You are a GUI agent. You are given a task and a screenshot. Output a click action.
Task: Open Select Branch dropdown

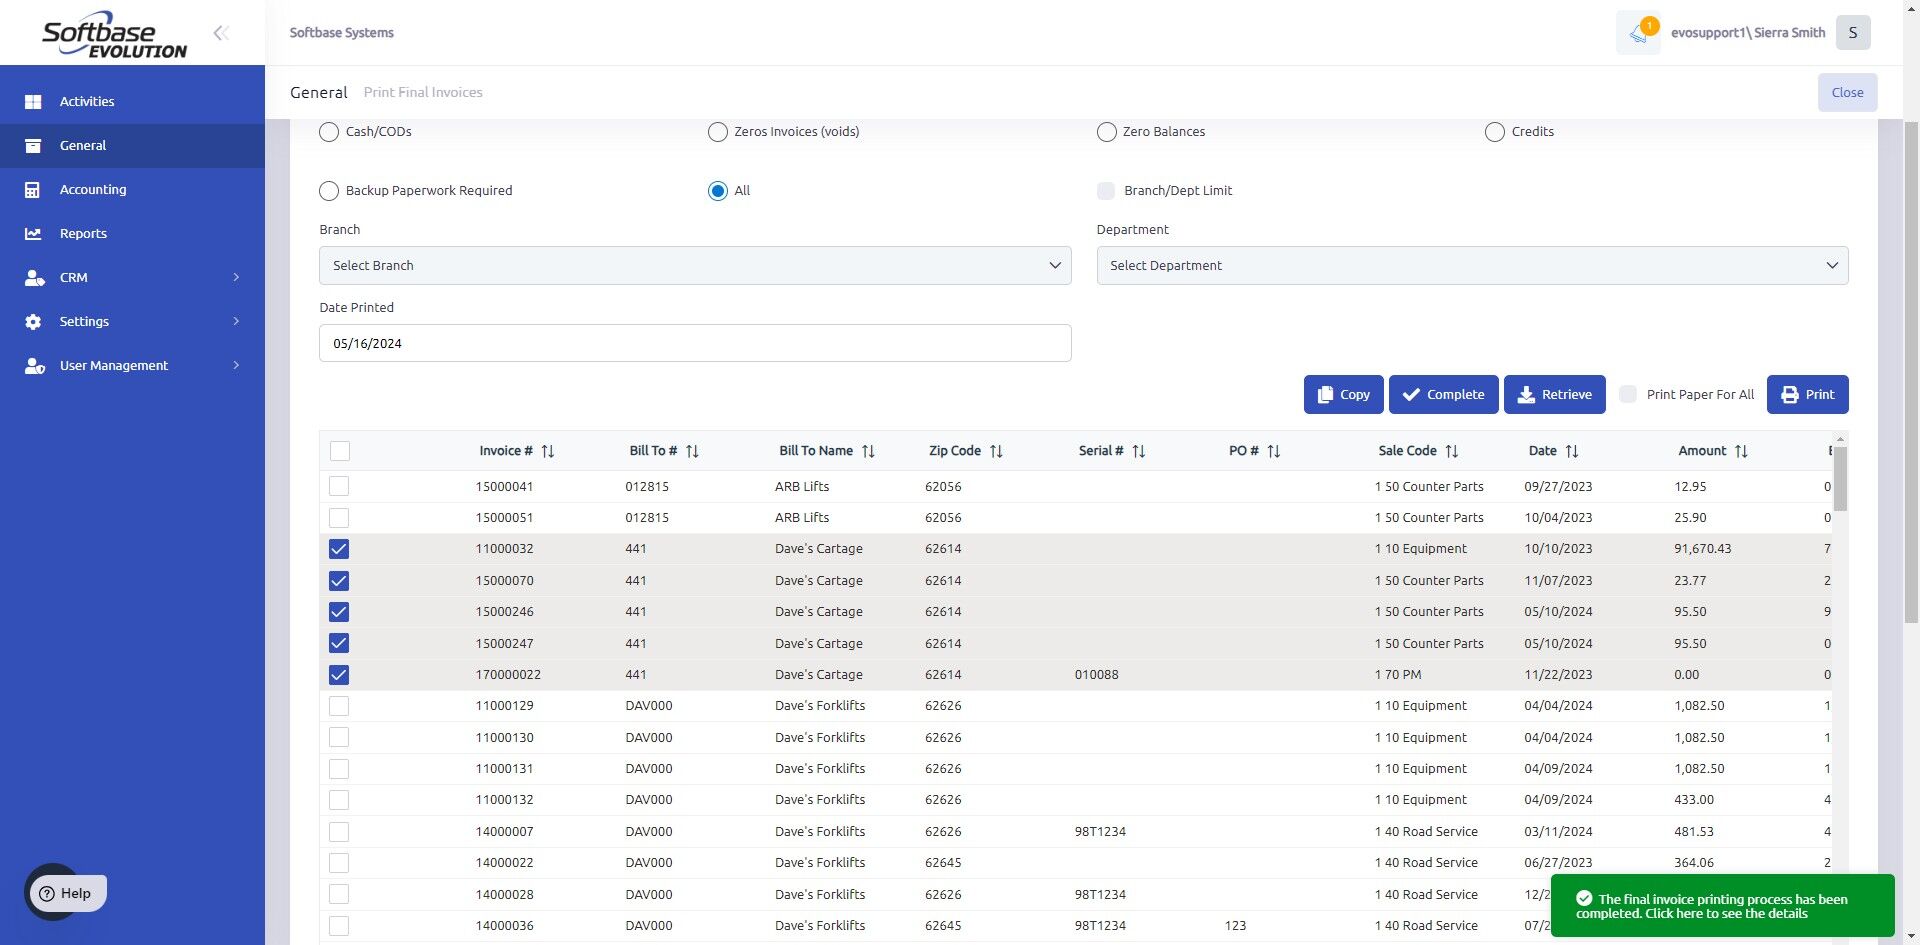695,265
